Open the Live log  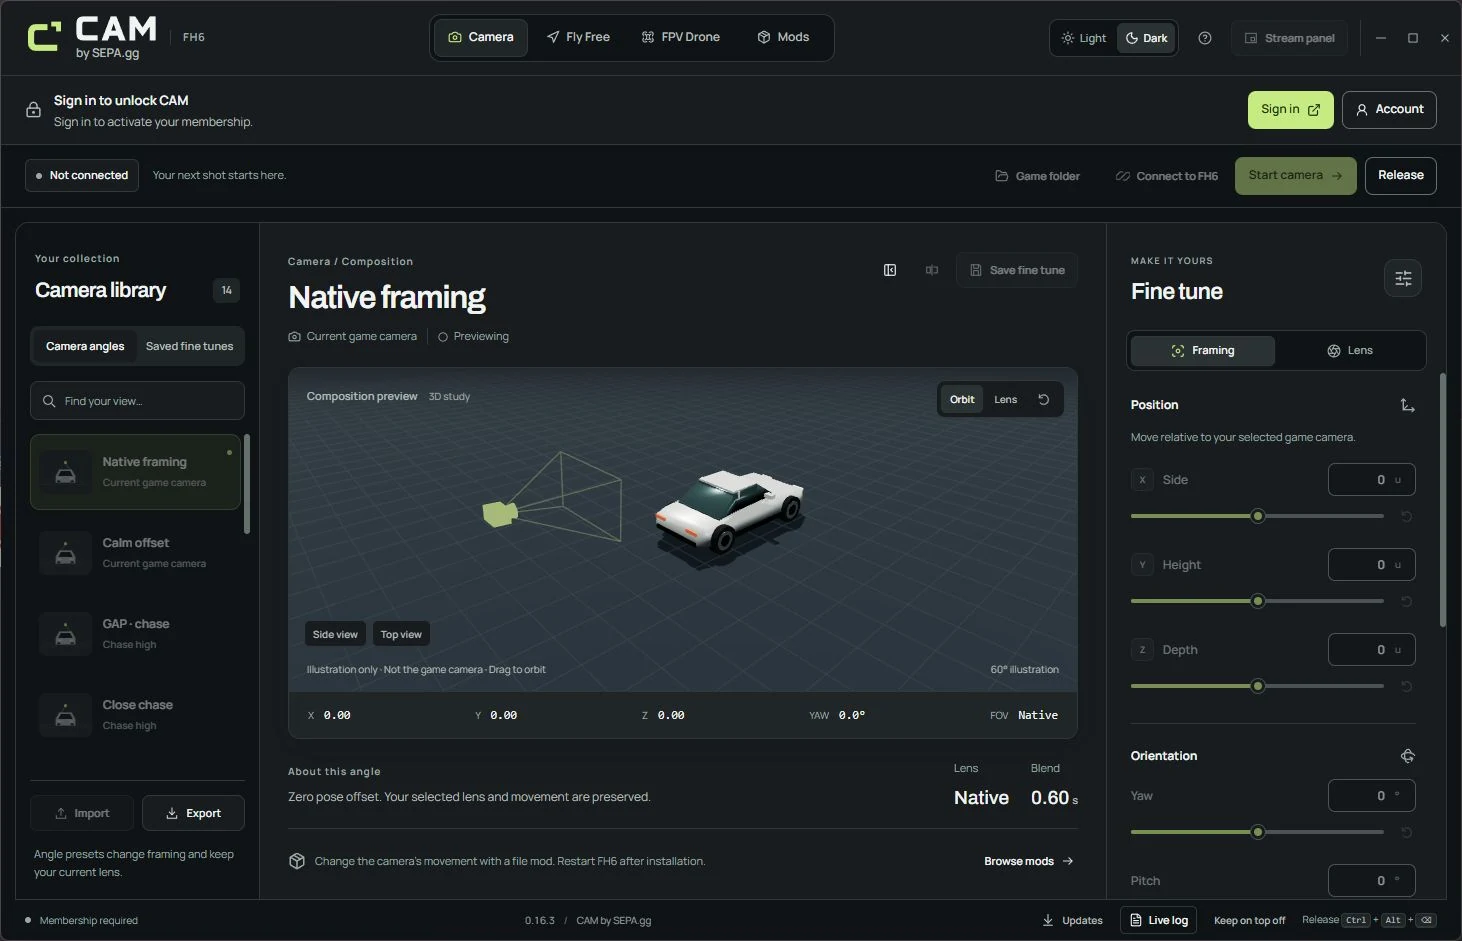tap(1158, 920)
